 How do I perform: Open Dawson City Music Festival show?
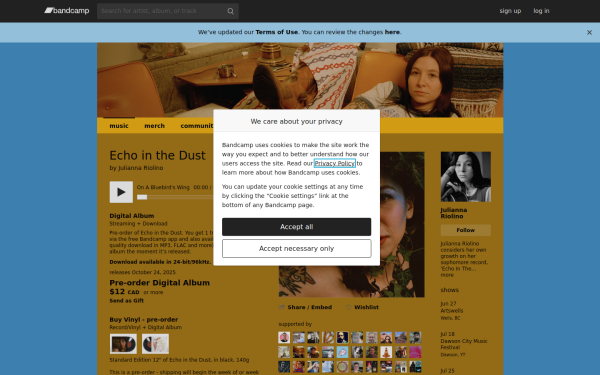tap(464, 344)
